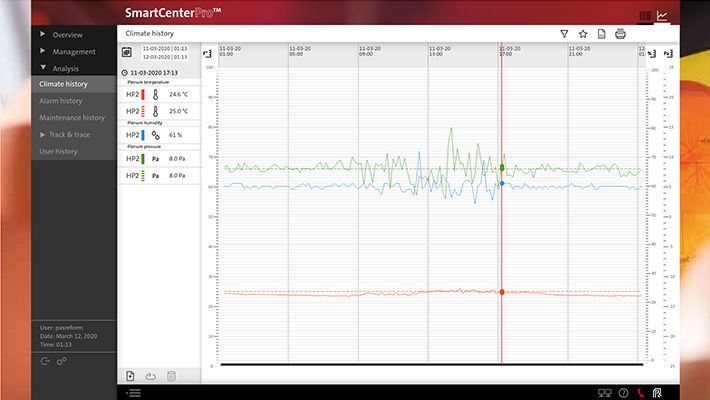Click the horizontal black chart scrollbar
This screenshot has width=710, height=400.
point(432,364)
